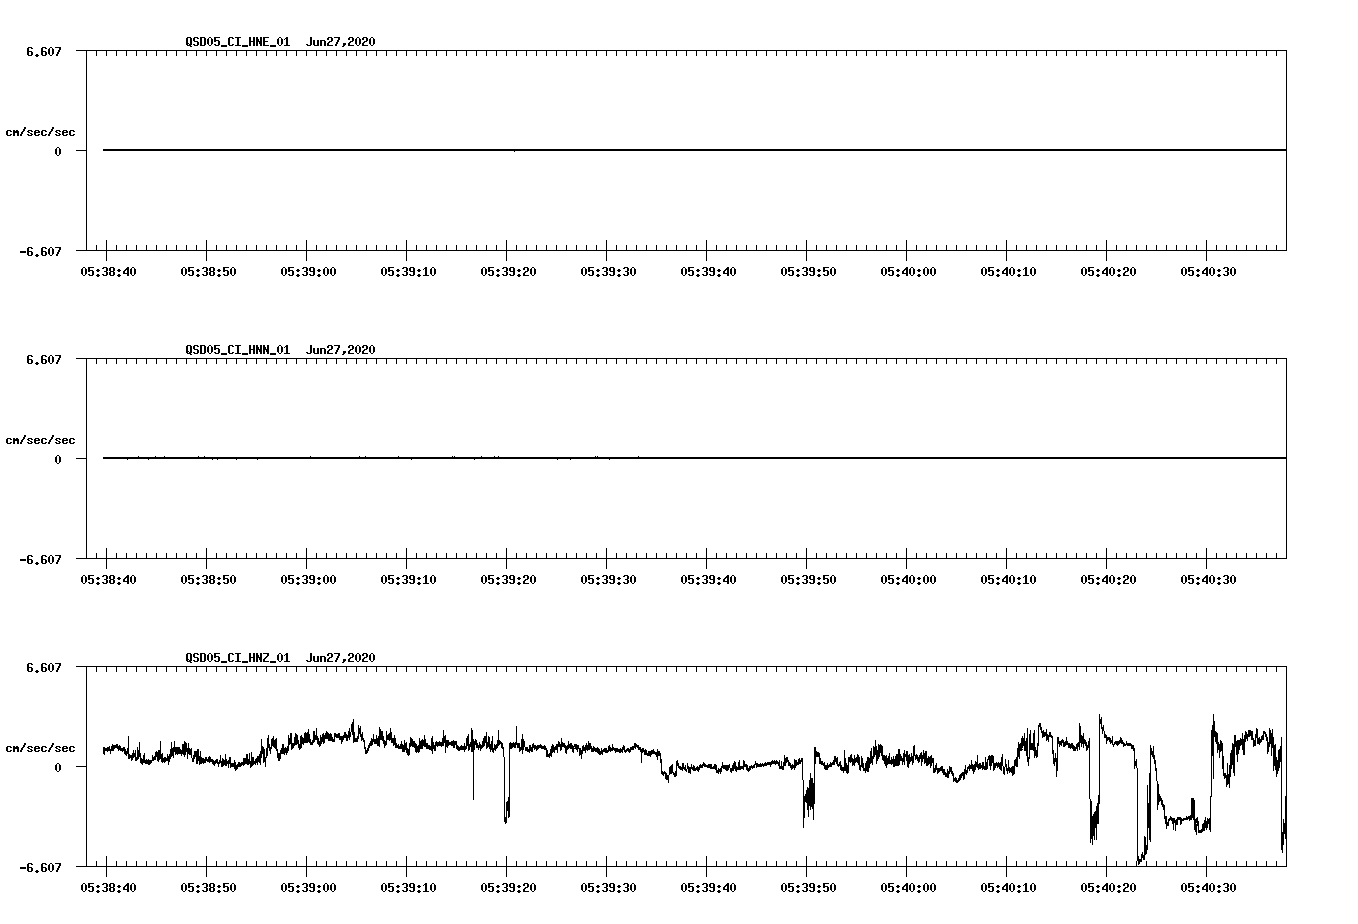The width and height of the screenshot is (1358, 924).
Task: Click the cm/sec/sec unit label of HNZ plot
Action: tap(40, 748)
